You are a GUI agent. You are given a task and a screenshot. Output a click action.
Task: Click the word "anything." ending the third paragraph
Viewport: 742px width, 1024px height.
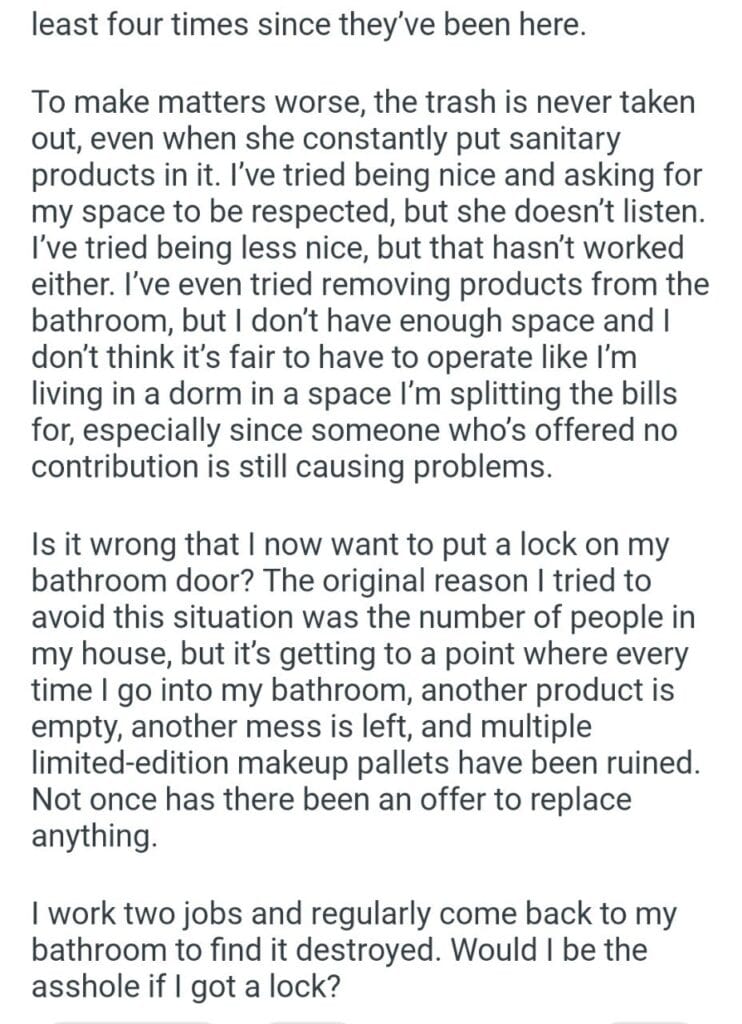click(95, 837)
